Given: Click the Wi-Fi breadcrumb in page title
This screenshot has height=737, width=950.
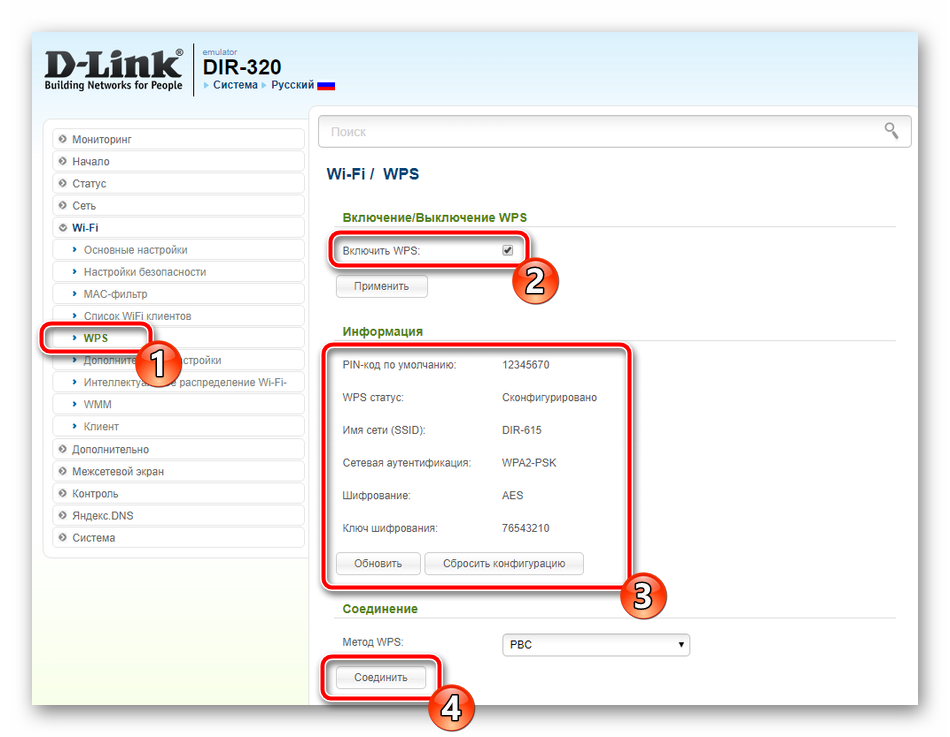Looking at the screenshot, I should coord(345,174).
